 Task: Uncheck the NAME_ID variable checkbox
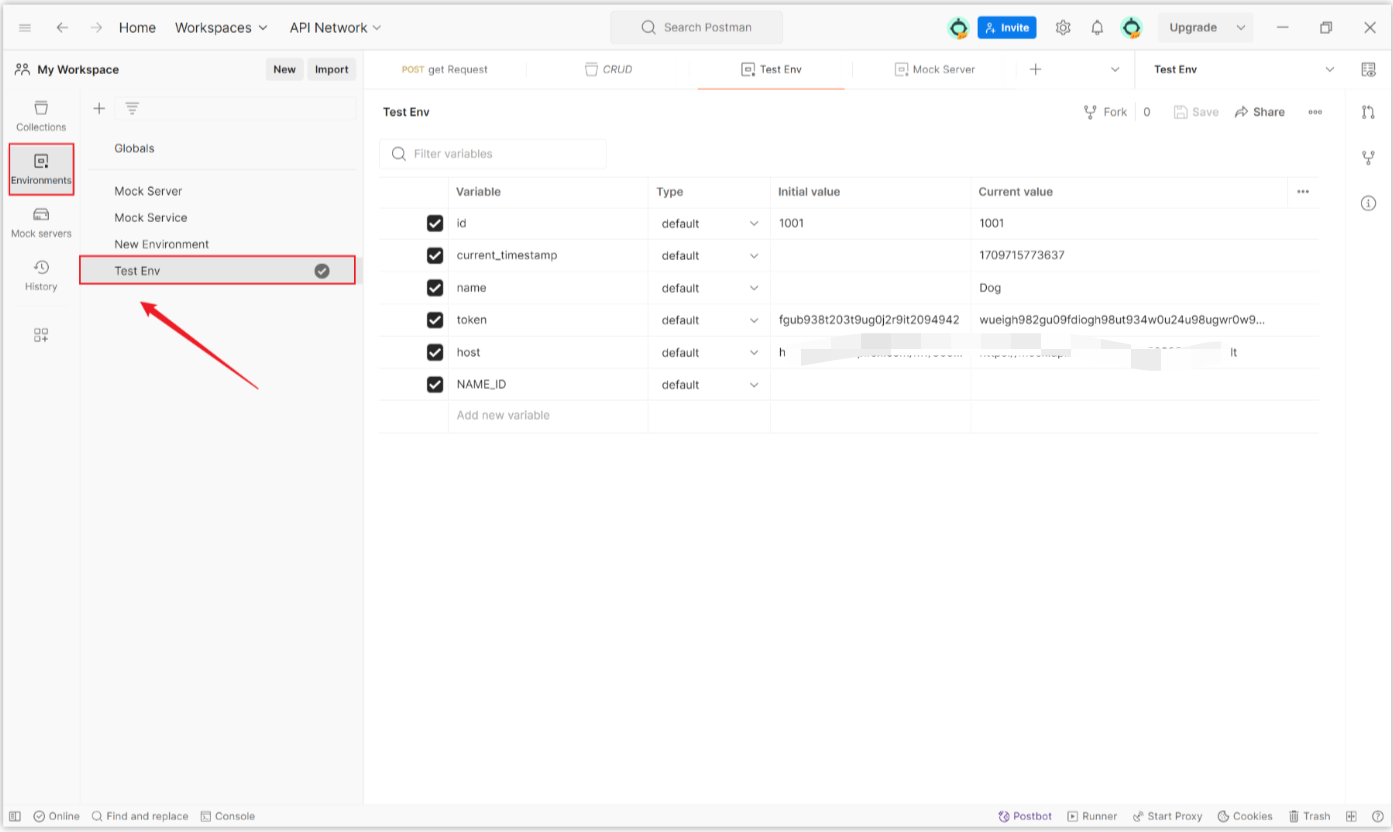[x=435, y=384]
